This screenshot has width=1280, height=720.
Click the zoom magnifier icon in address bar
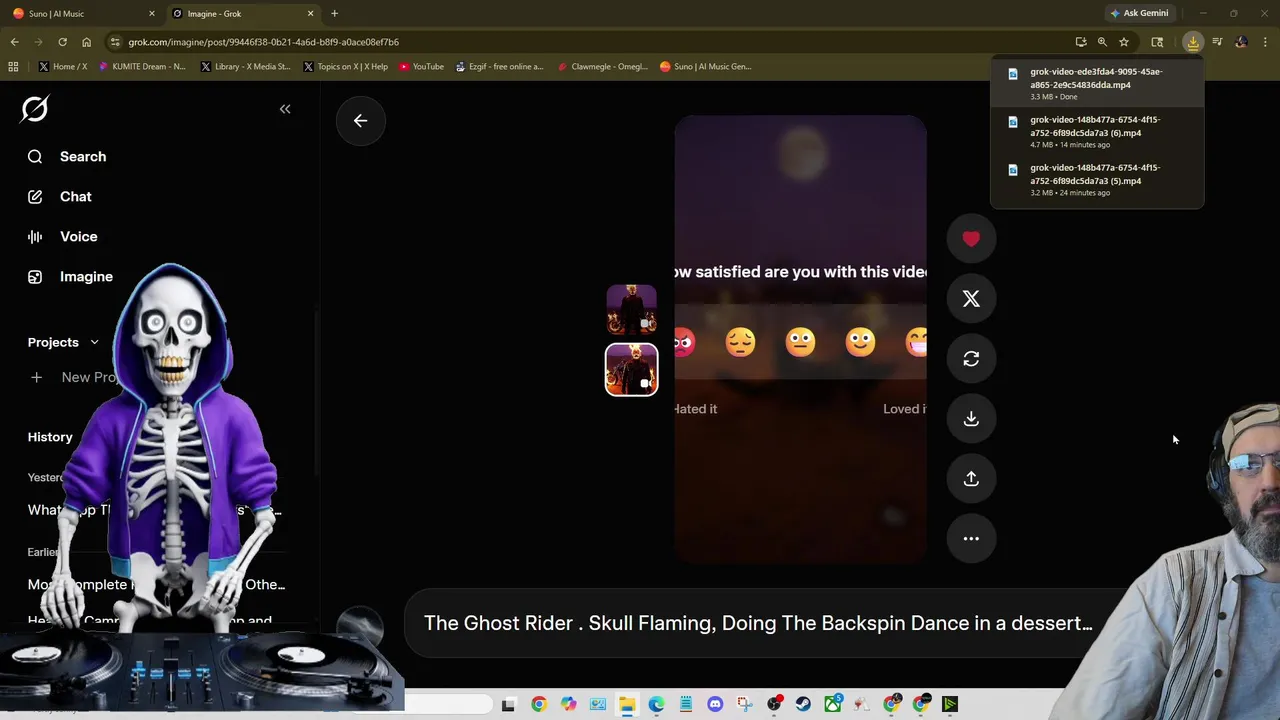click(x=1102, y=42)
